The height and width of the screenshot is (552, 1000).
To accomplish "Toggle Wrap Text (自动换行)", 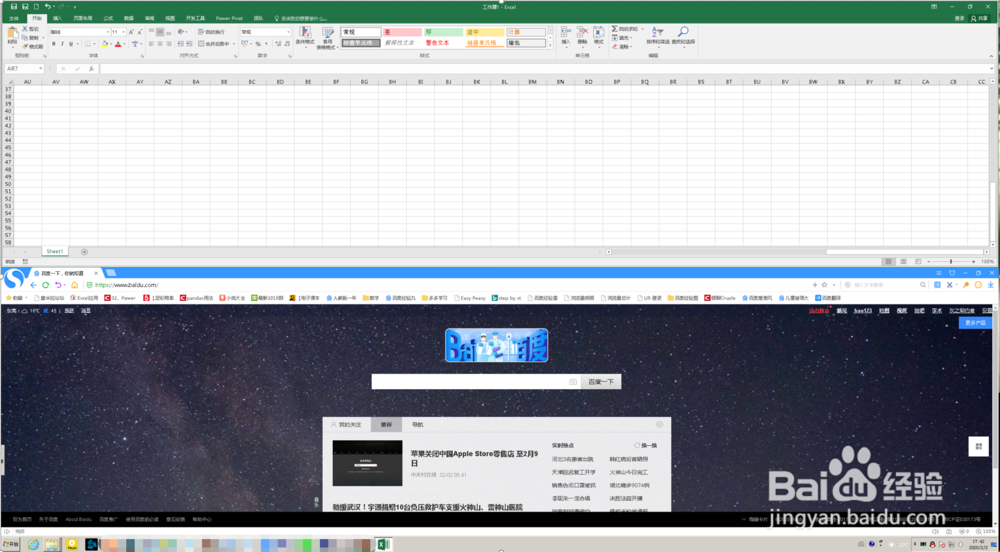I will point(211,32).
